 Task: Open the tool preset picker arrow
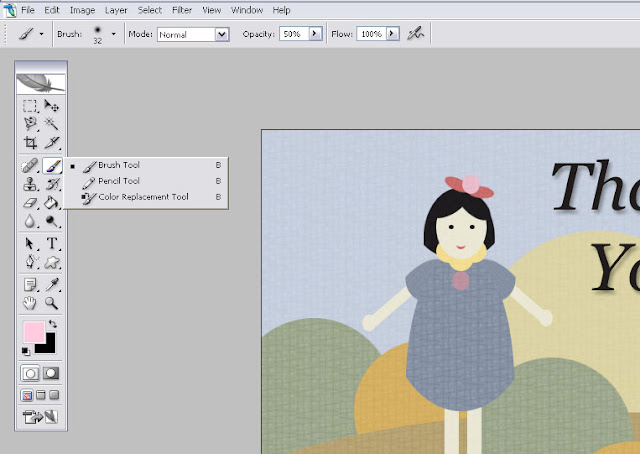coord(41,34)
